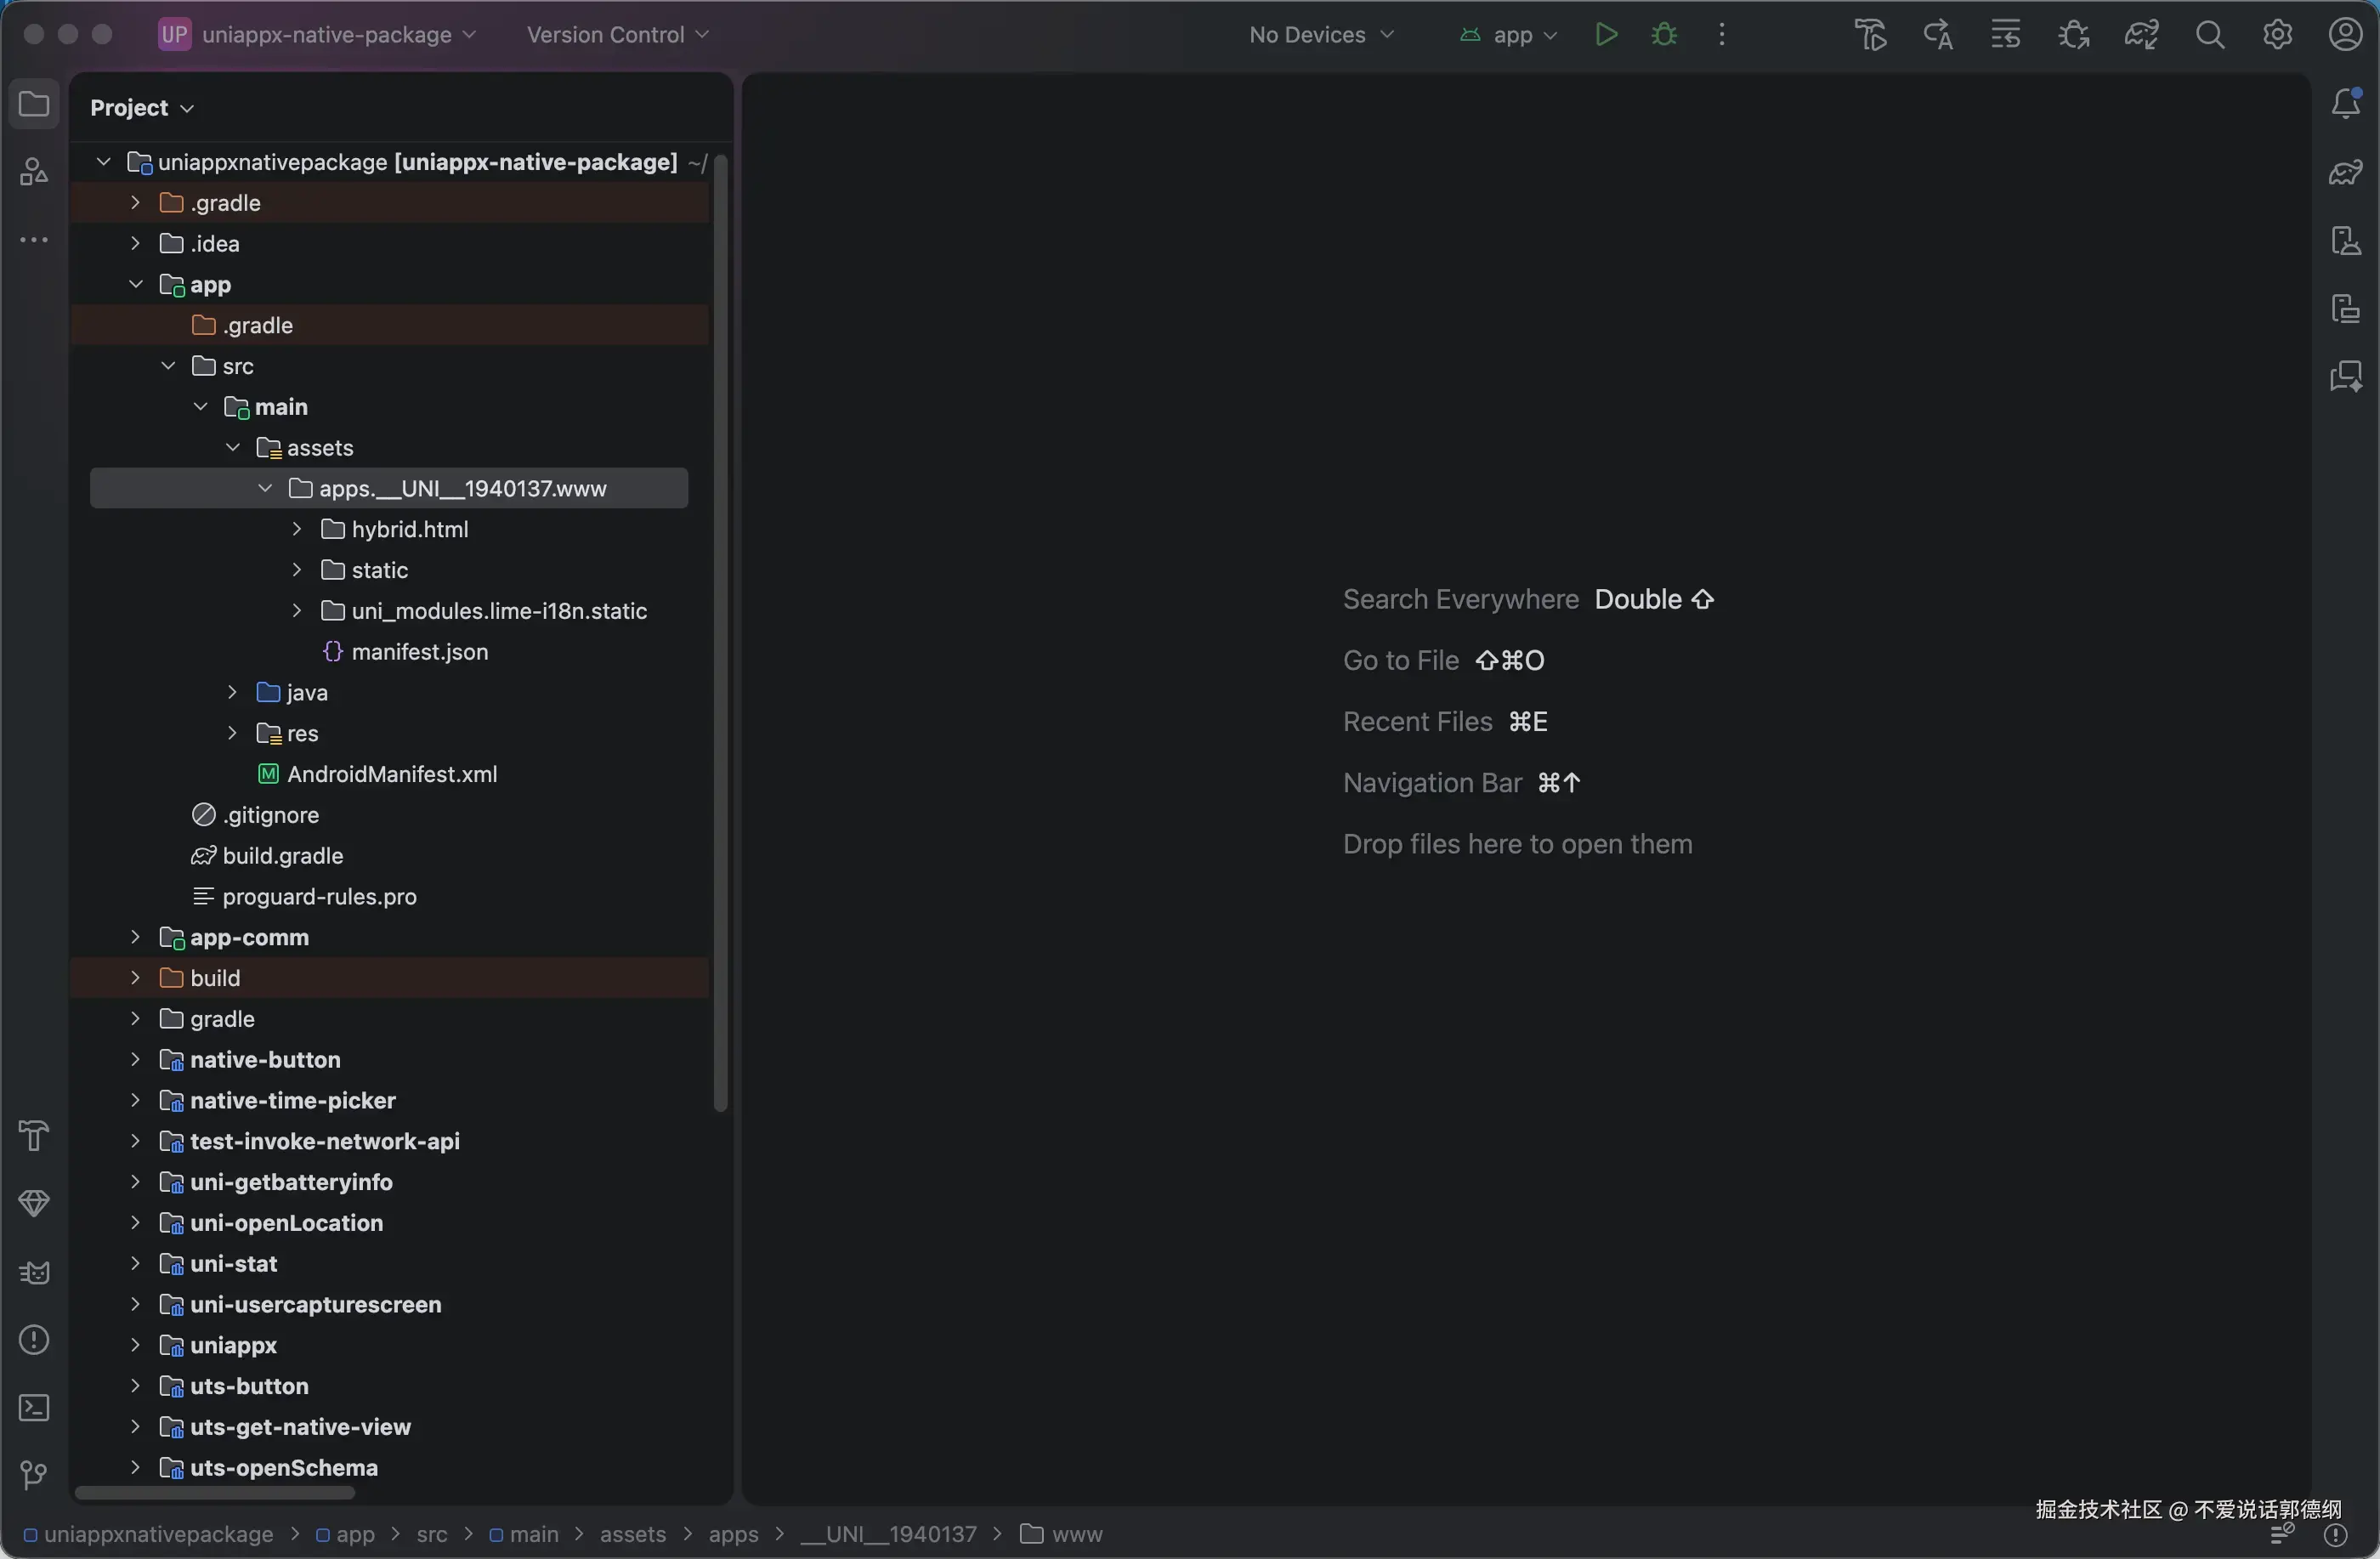This screenshot has width=2380, height=1559.
Task: Open the Terminal tool window
Action: (34, 1408)
